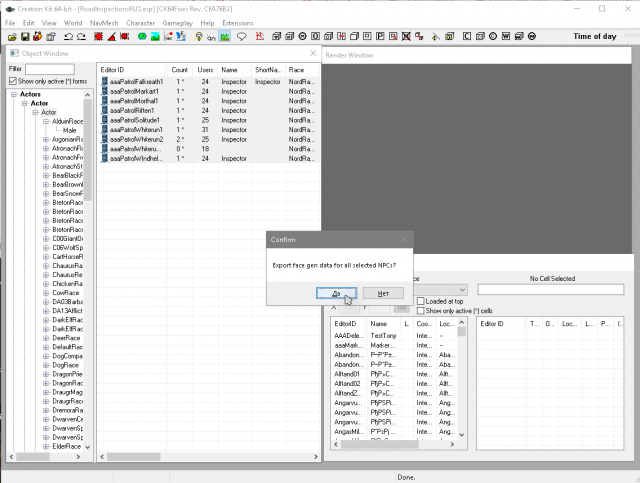Click the Filter text field
This screenshot has height=483, width=640.
[49, 69]
